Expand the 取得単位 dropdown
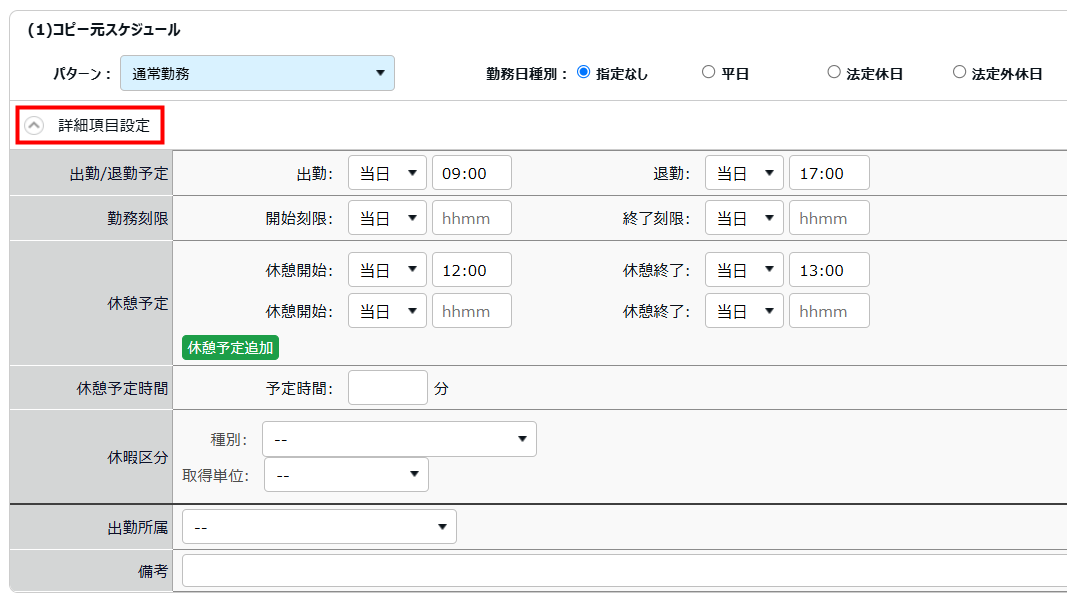Image resolution: width=1067 pixels, height=602 pixels. click(x=346, y=475)
